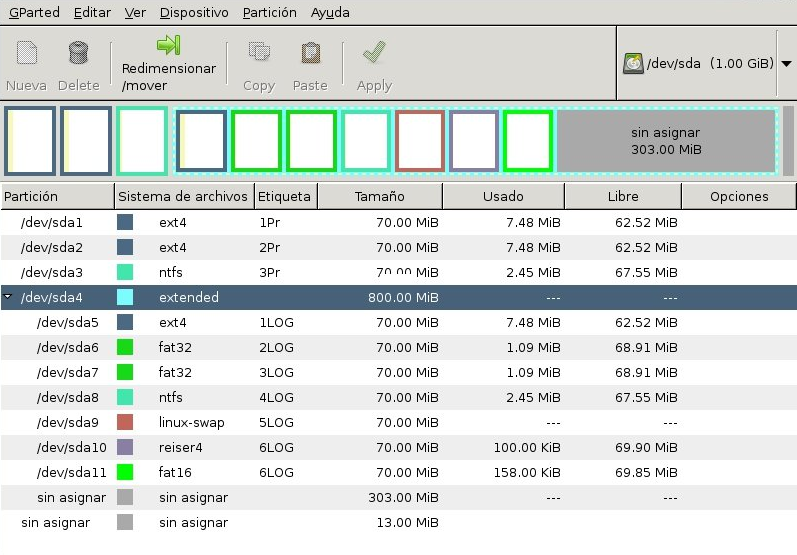Click the Apply checkmark icon
The width and height of the screenshot is (797, 555).
click(x=374, y=53)
